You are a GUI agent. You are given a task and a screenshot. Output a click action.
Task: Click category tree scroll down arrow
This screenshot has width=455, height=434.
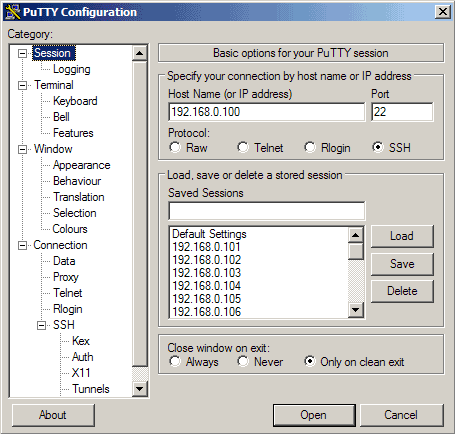tap(140, 389)
